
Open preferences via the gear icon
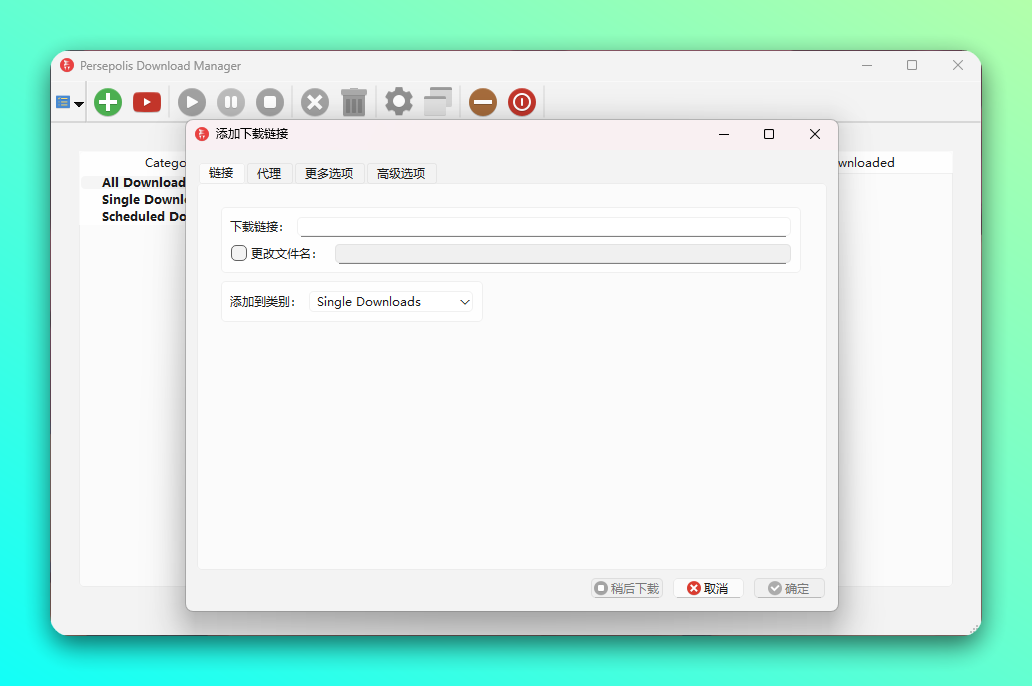coord(399,101)
